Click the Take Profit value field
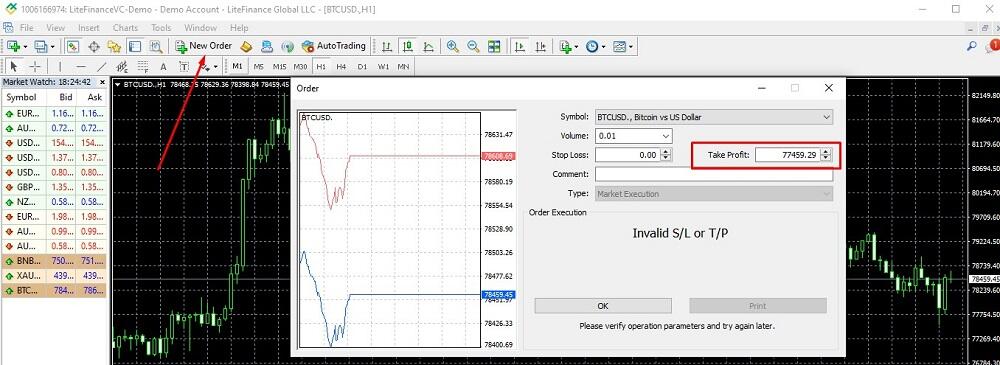The width and height of the screenshot is (1000, 365). pyautogui.click(x=788, y=154)
